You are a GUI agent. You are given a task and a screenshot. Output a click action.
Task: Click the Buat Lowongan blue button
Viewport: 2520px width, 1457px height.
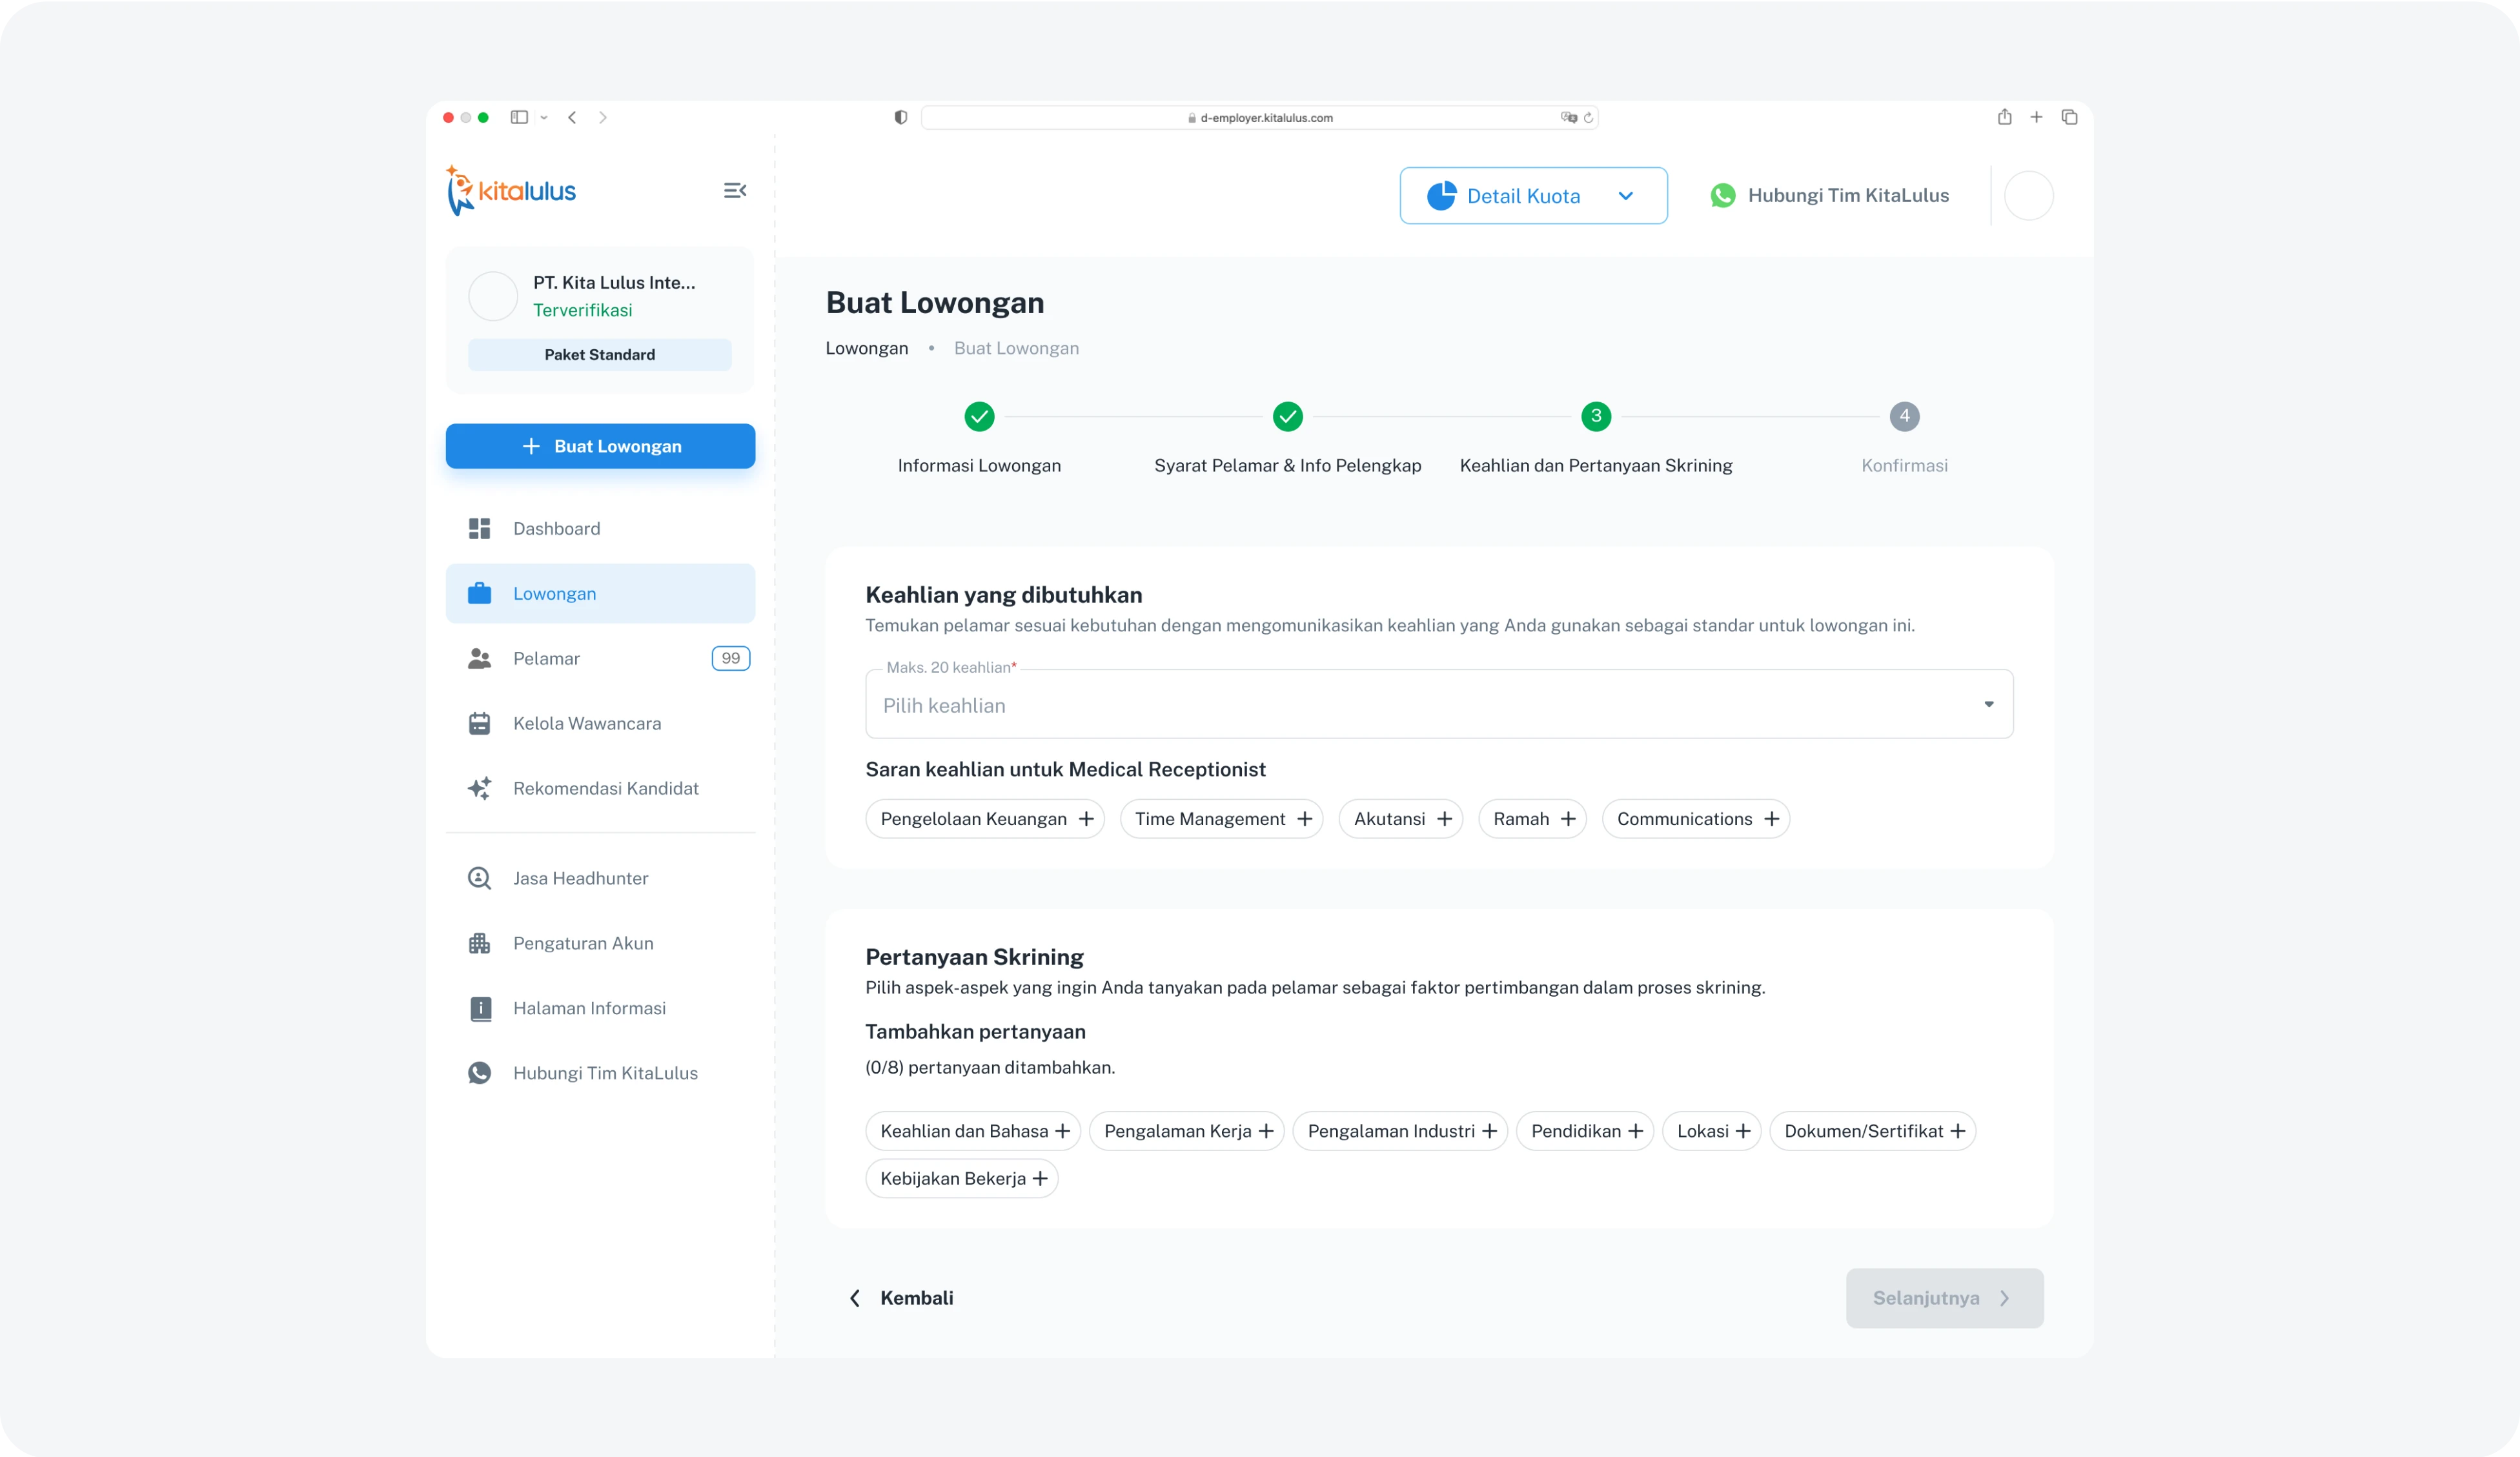click(x=600, y=446)
